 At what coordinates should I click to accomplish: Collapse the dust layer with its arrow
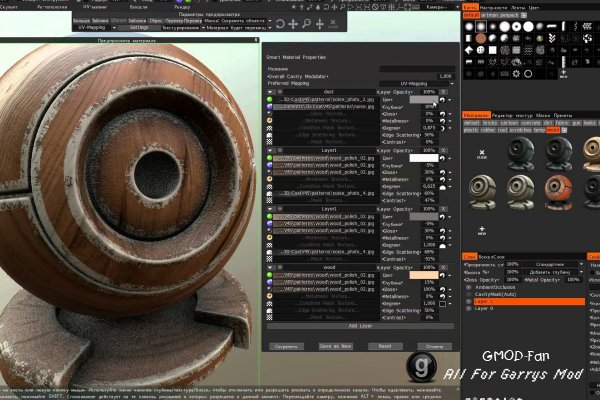click(270, 92)
